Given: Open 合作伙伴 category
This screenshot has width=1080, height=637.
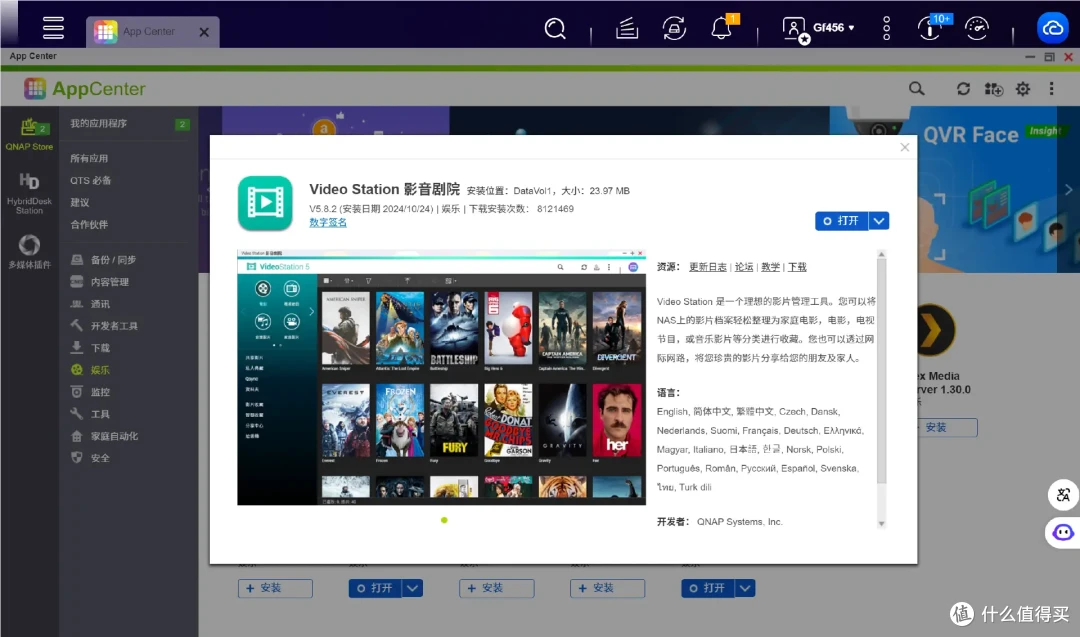Looking at the screenshot, I should pos(89,224).
